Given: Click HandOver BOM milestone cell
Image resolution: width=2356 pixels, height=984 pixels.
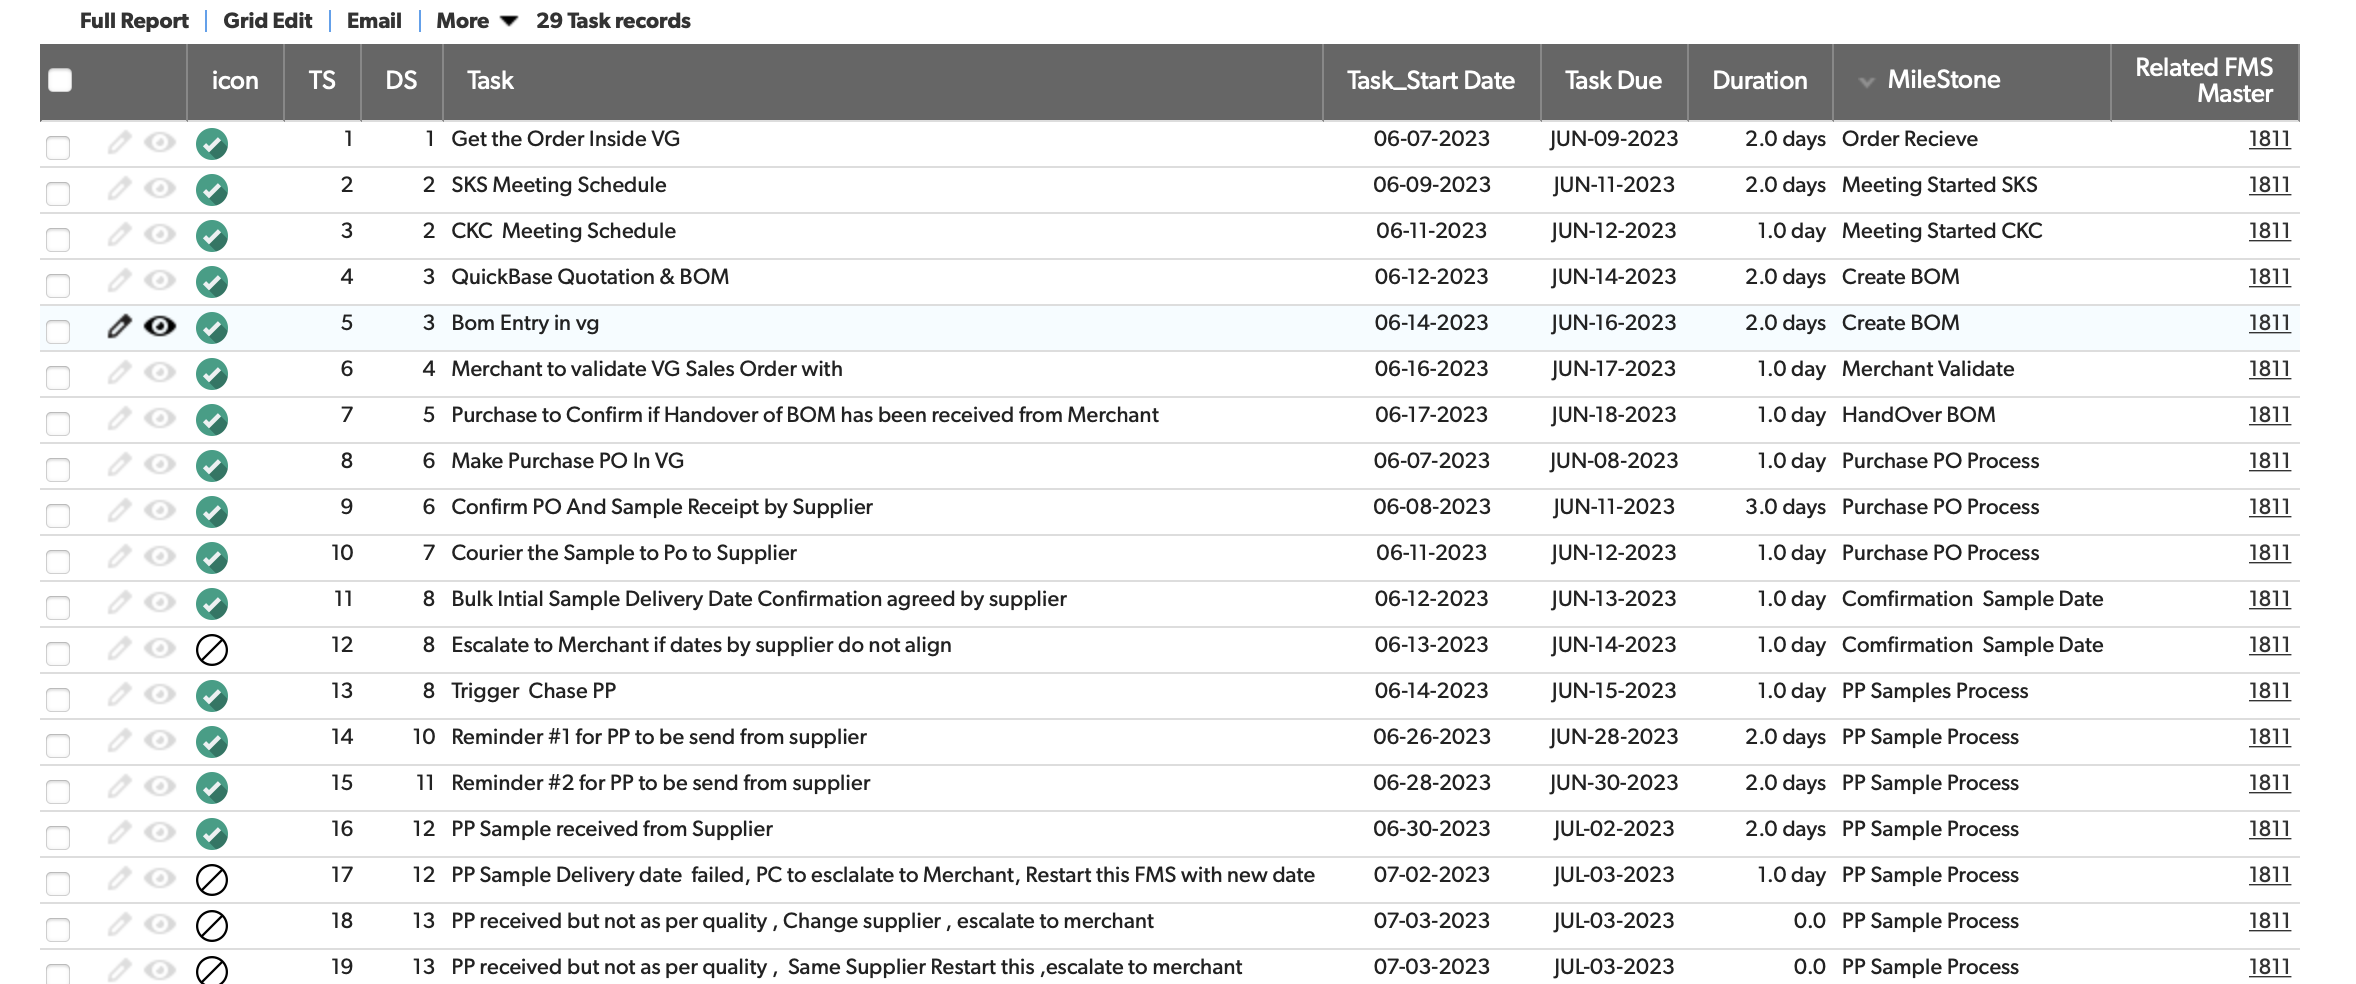Looking at the screenshot, I should [x=1918, y=415].
